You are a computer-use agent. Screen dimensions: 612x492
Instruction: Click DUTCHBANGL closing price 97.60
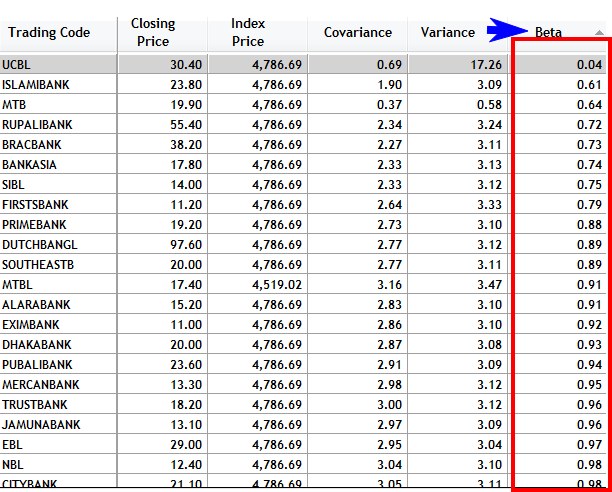pos(186,245)
